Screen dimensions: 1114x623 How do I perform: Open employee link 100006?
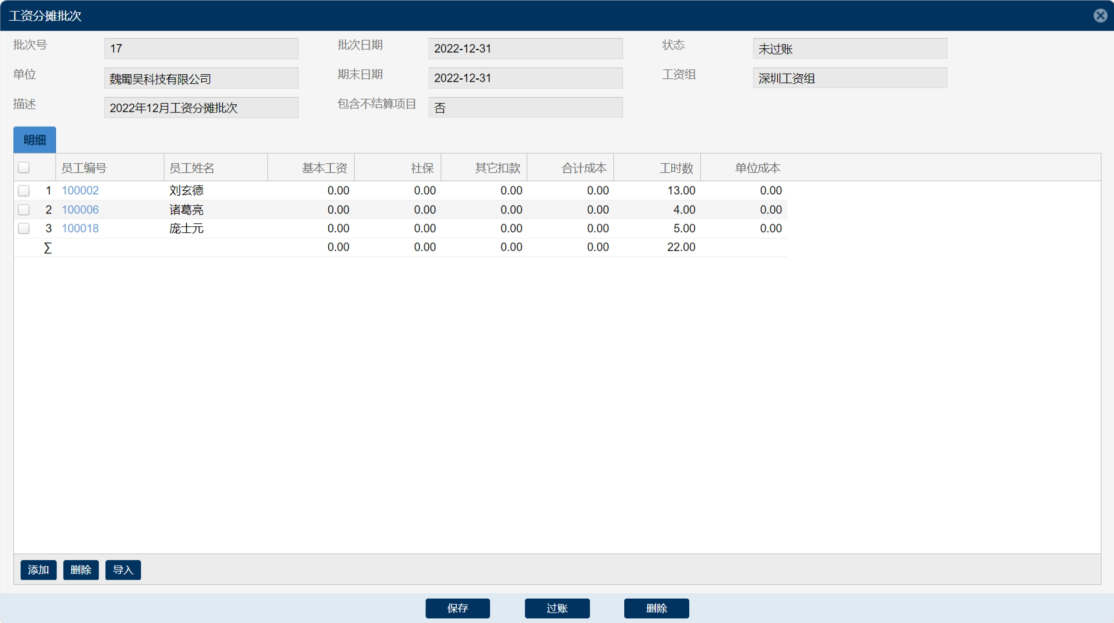[x=80, y=210]
